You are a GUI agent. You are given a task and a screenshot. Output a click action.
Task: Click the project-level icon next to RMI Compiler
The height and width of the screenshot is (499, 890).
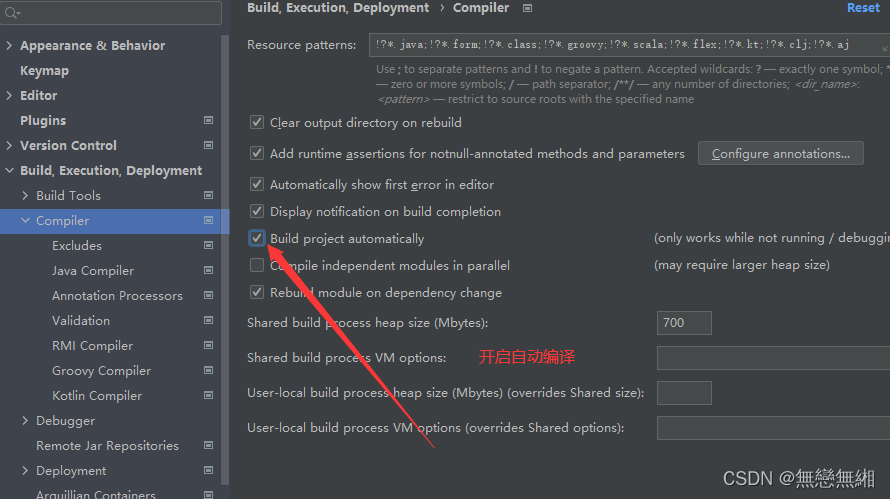click(x=208, y=345)
